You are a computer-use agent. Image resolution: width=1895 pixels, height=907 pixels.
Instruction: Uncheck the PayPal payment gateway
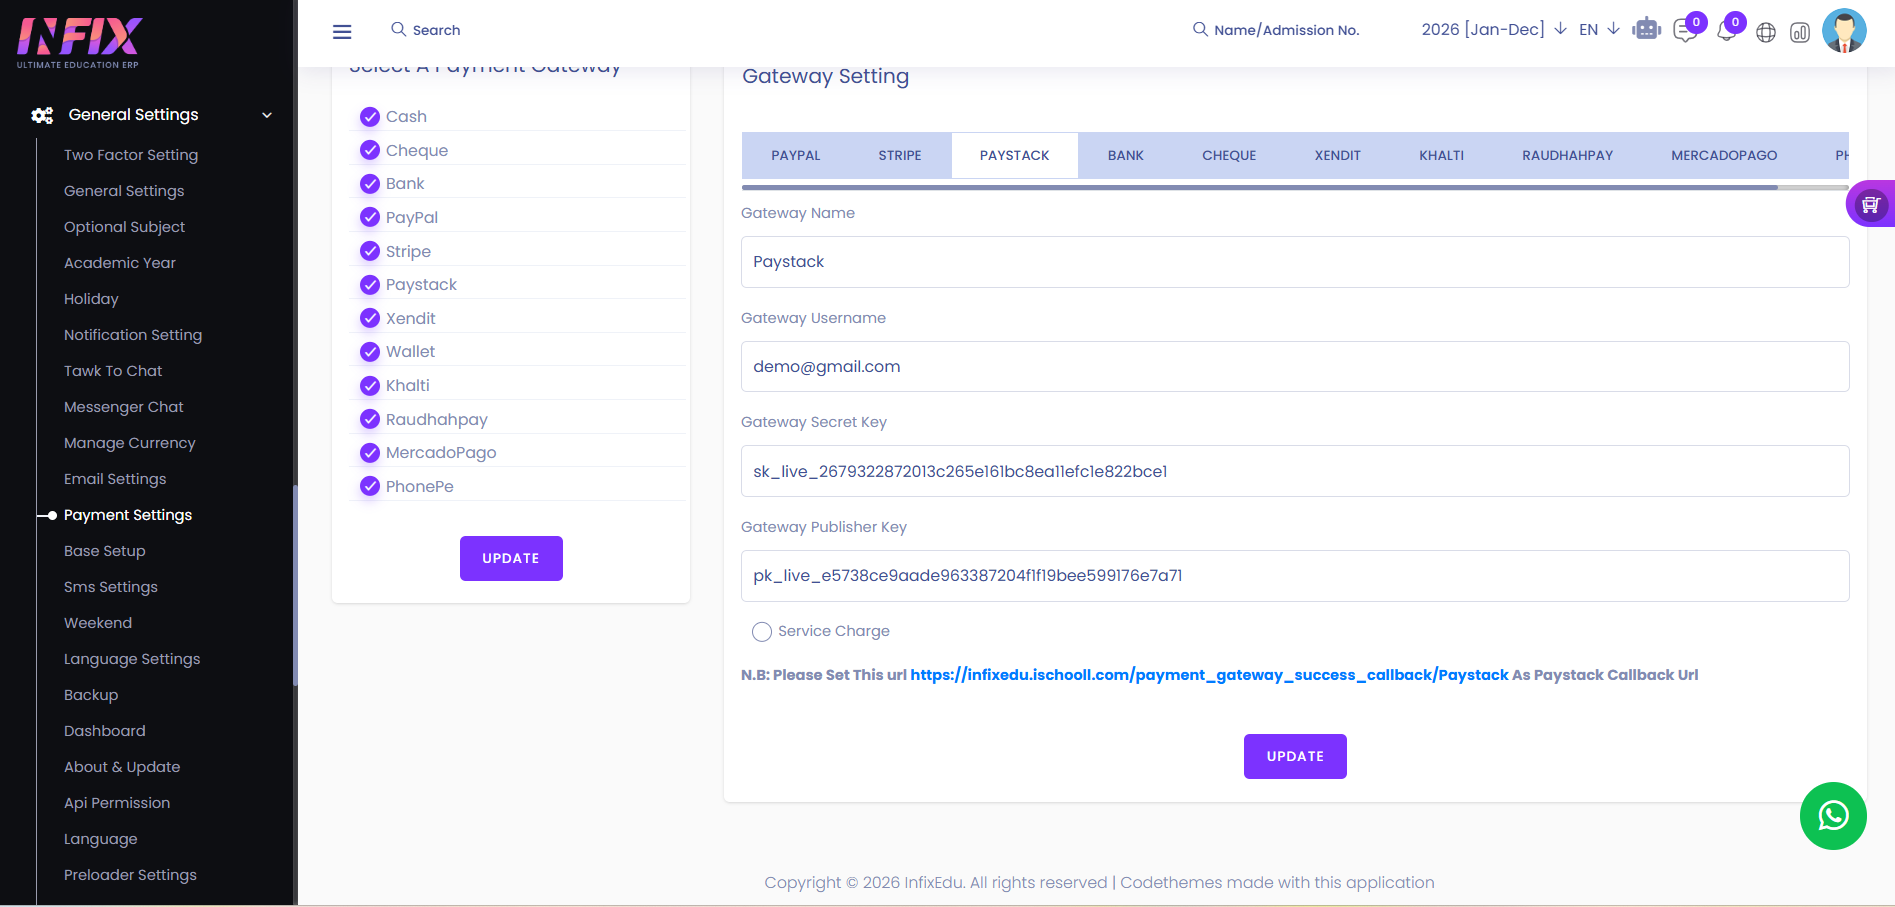pyautogui.click(x=370, y=217)
